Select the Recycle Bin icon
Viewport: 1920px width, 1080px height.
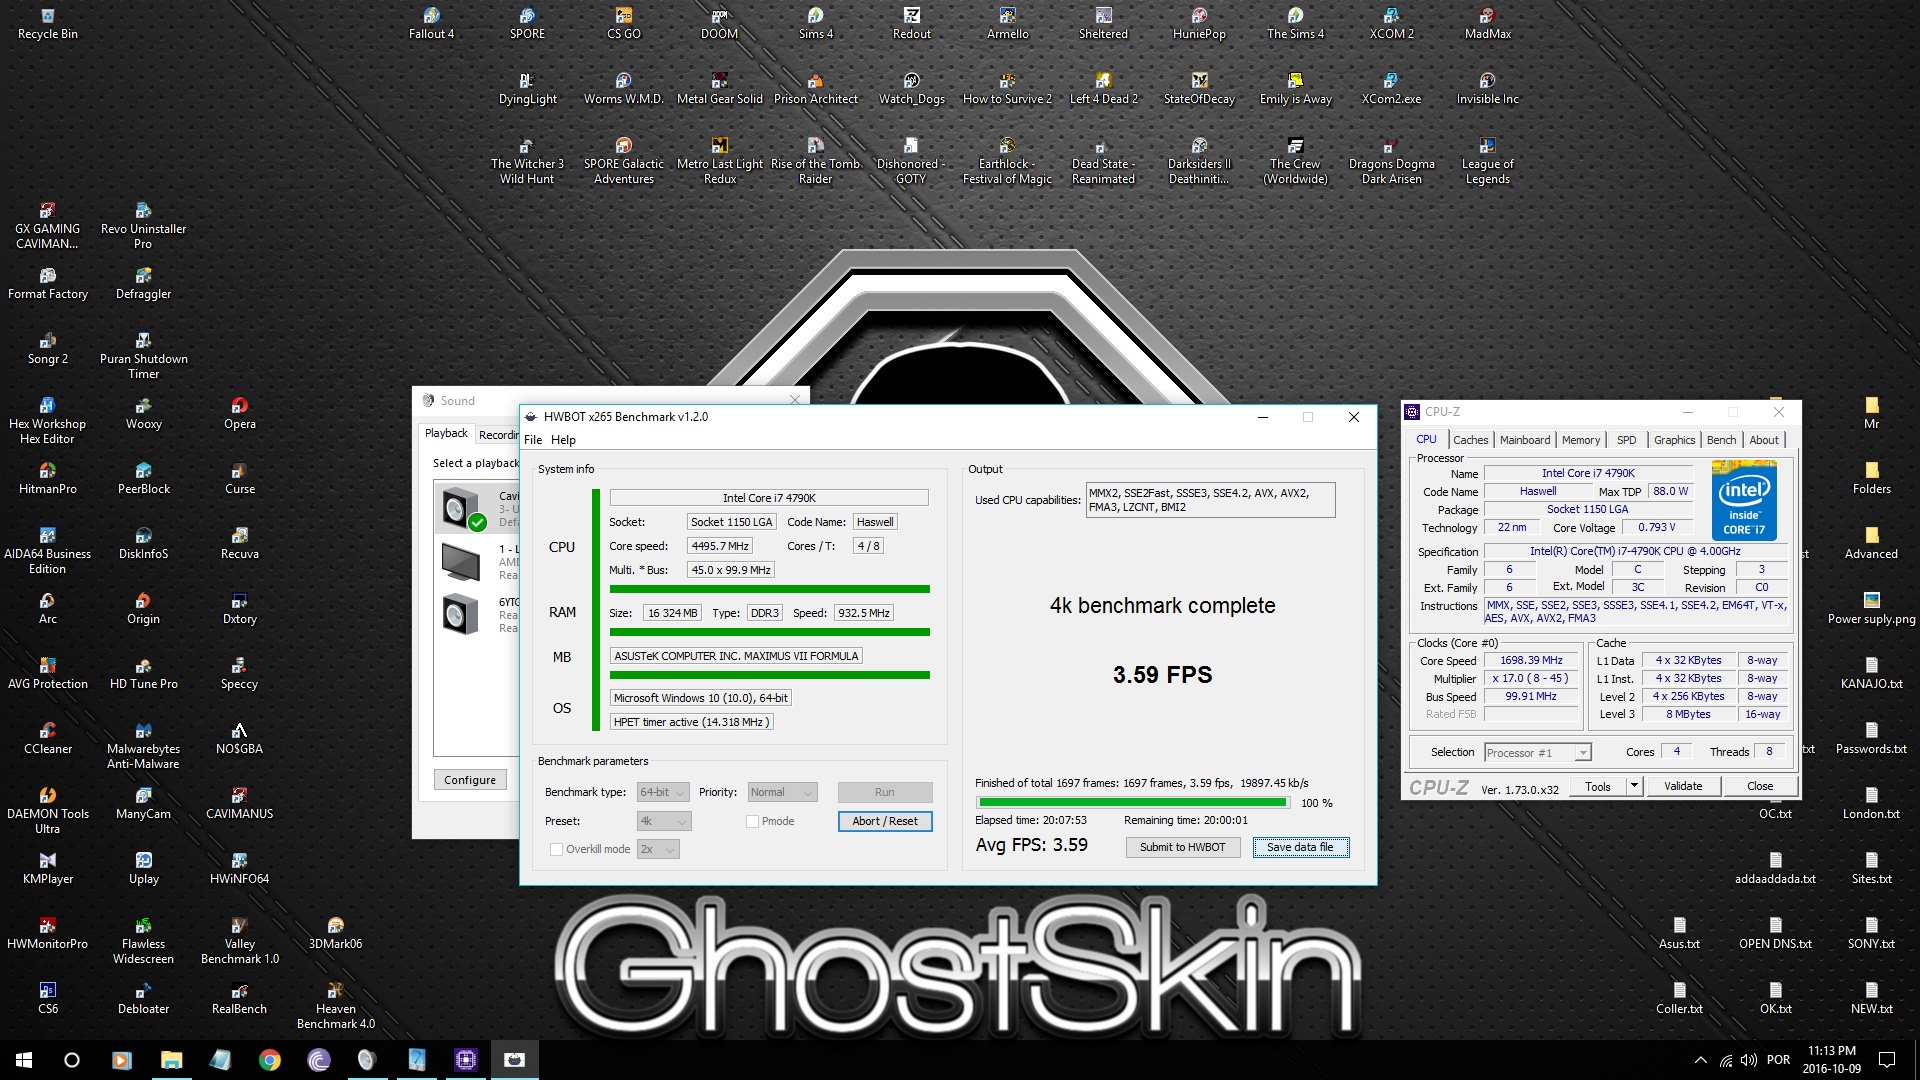pyautogui.click(x=47, y=23)
